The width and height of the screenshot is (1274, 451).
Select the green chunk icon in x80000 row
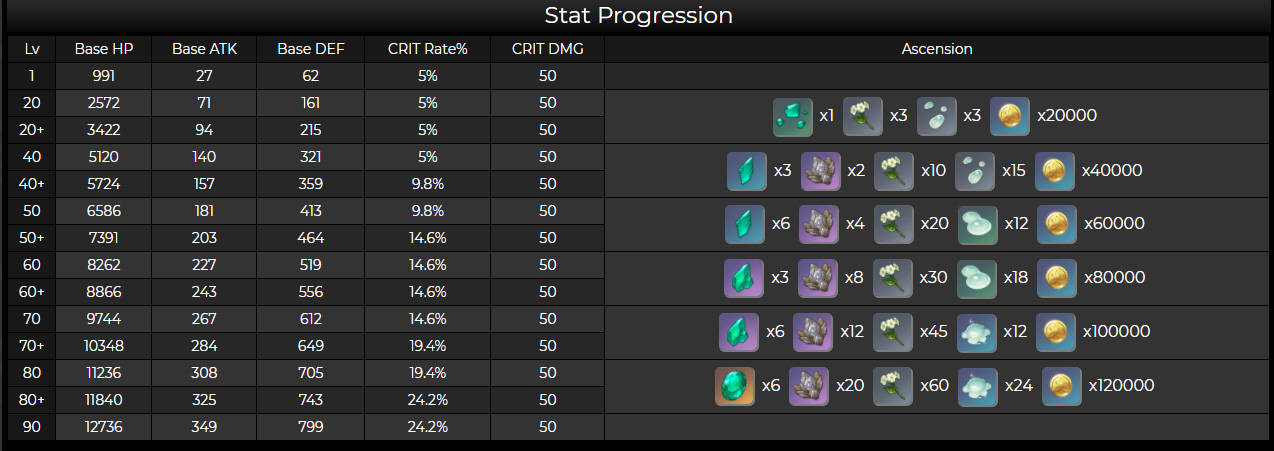pyautogui.click(x=744, y=278)
